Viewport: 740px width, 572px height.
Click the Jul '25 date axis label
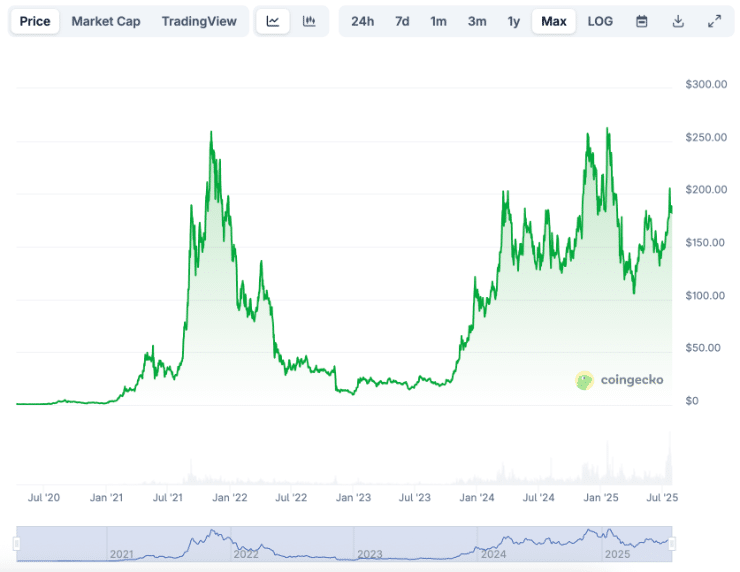click(x=662, y=497)
